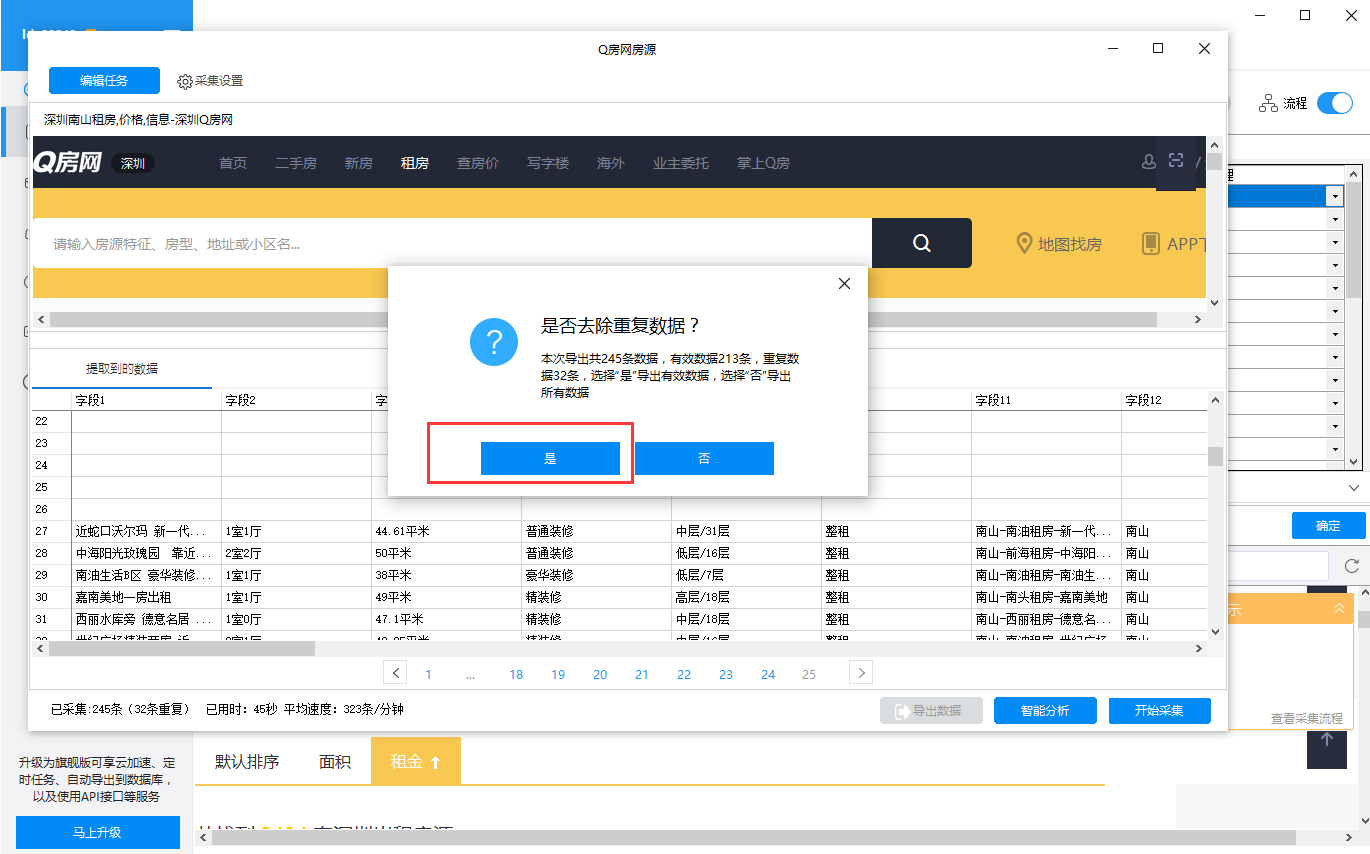Open the 业主委托 navigation item
The width and height of the screenshot is (1370, 854).
(x=681, y=163)
